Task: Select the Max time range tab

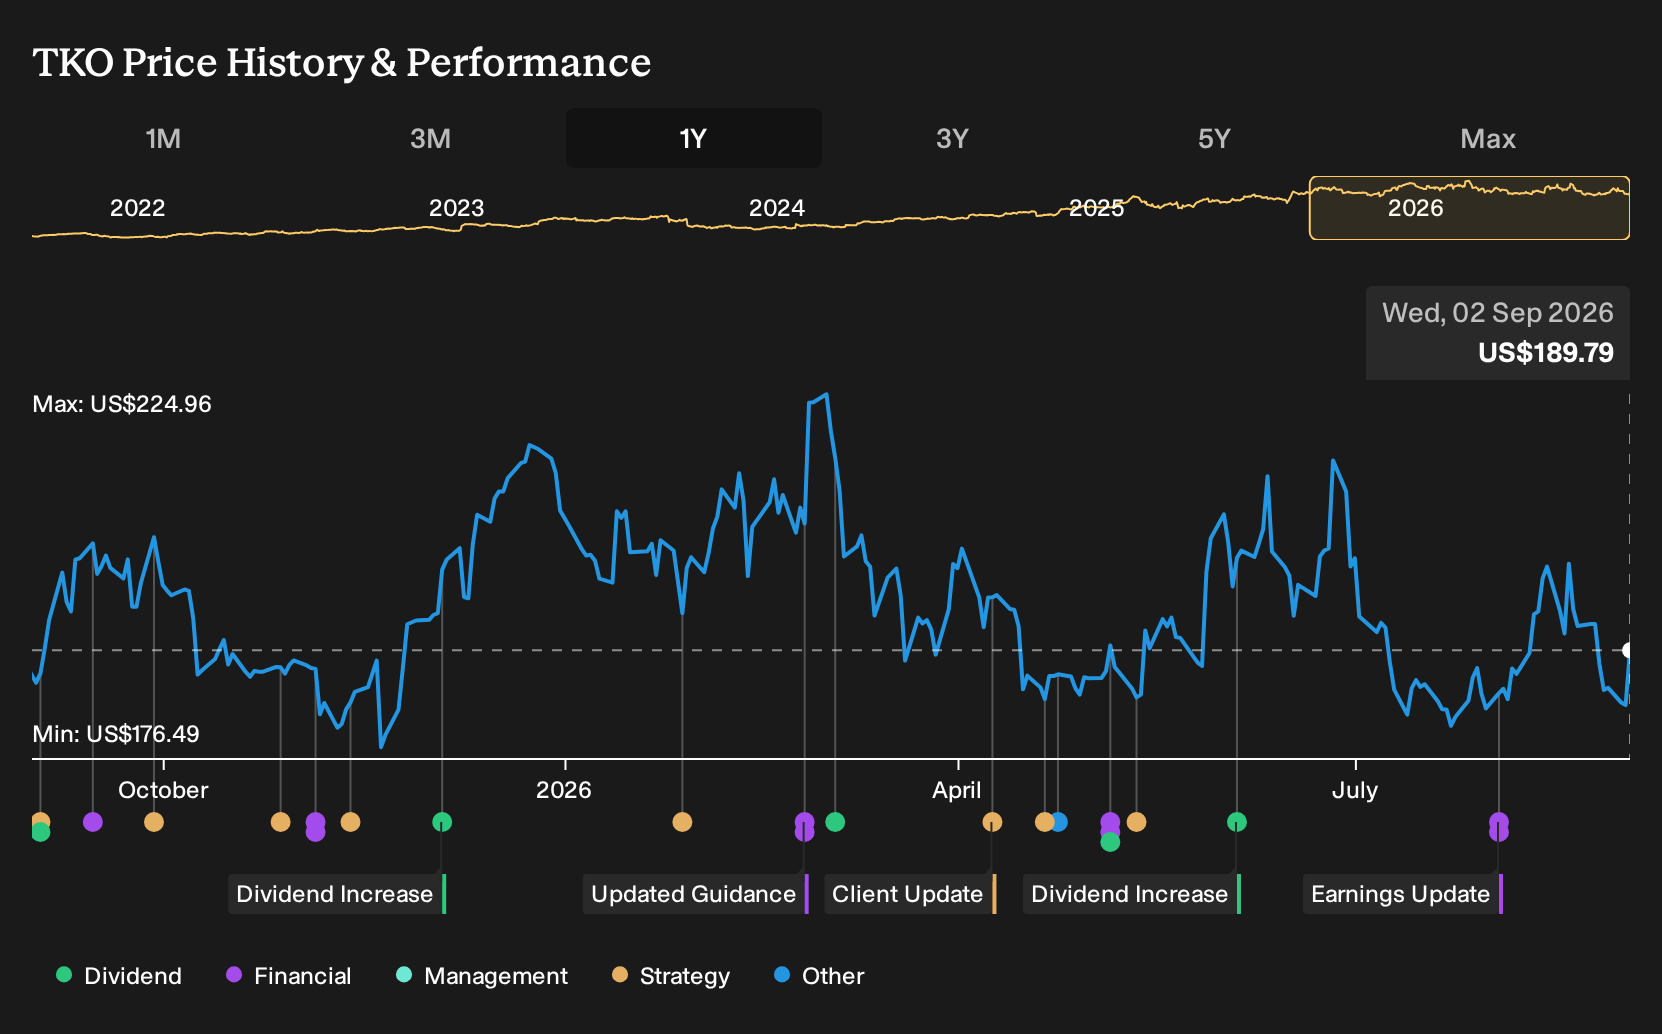Action: pyautogui.click(x=1488, y=138)
